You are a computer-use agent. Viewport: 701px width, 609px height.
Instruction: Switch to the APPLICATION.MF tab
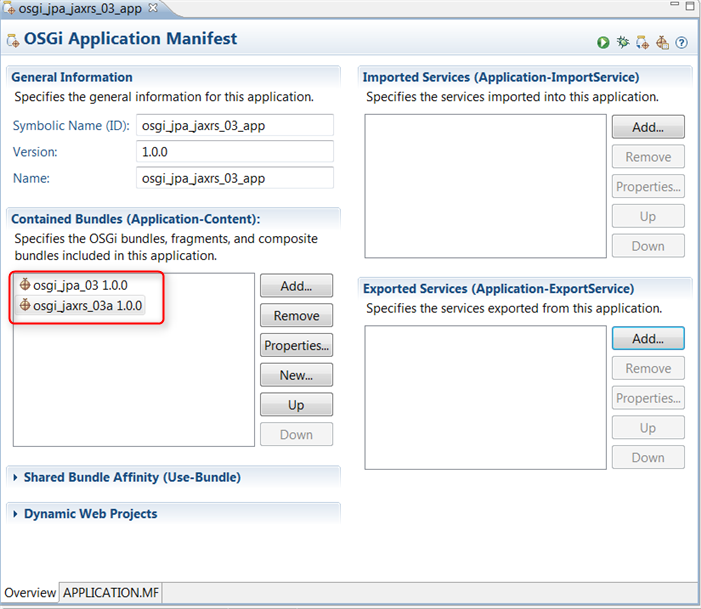(x=111, y=593)
